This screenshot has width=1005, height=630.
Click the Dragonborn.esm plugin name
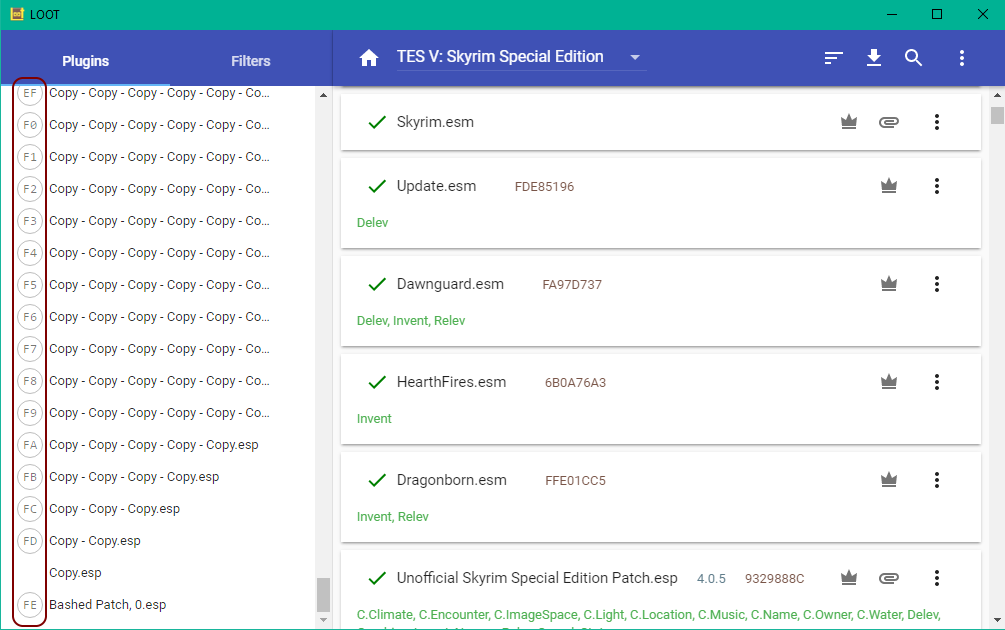tap(451, 480)
